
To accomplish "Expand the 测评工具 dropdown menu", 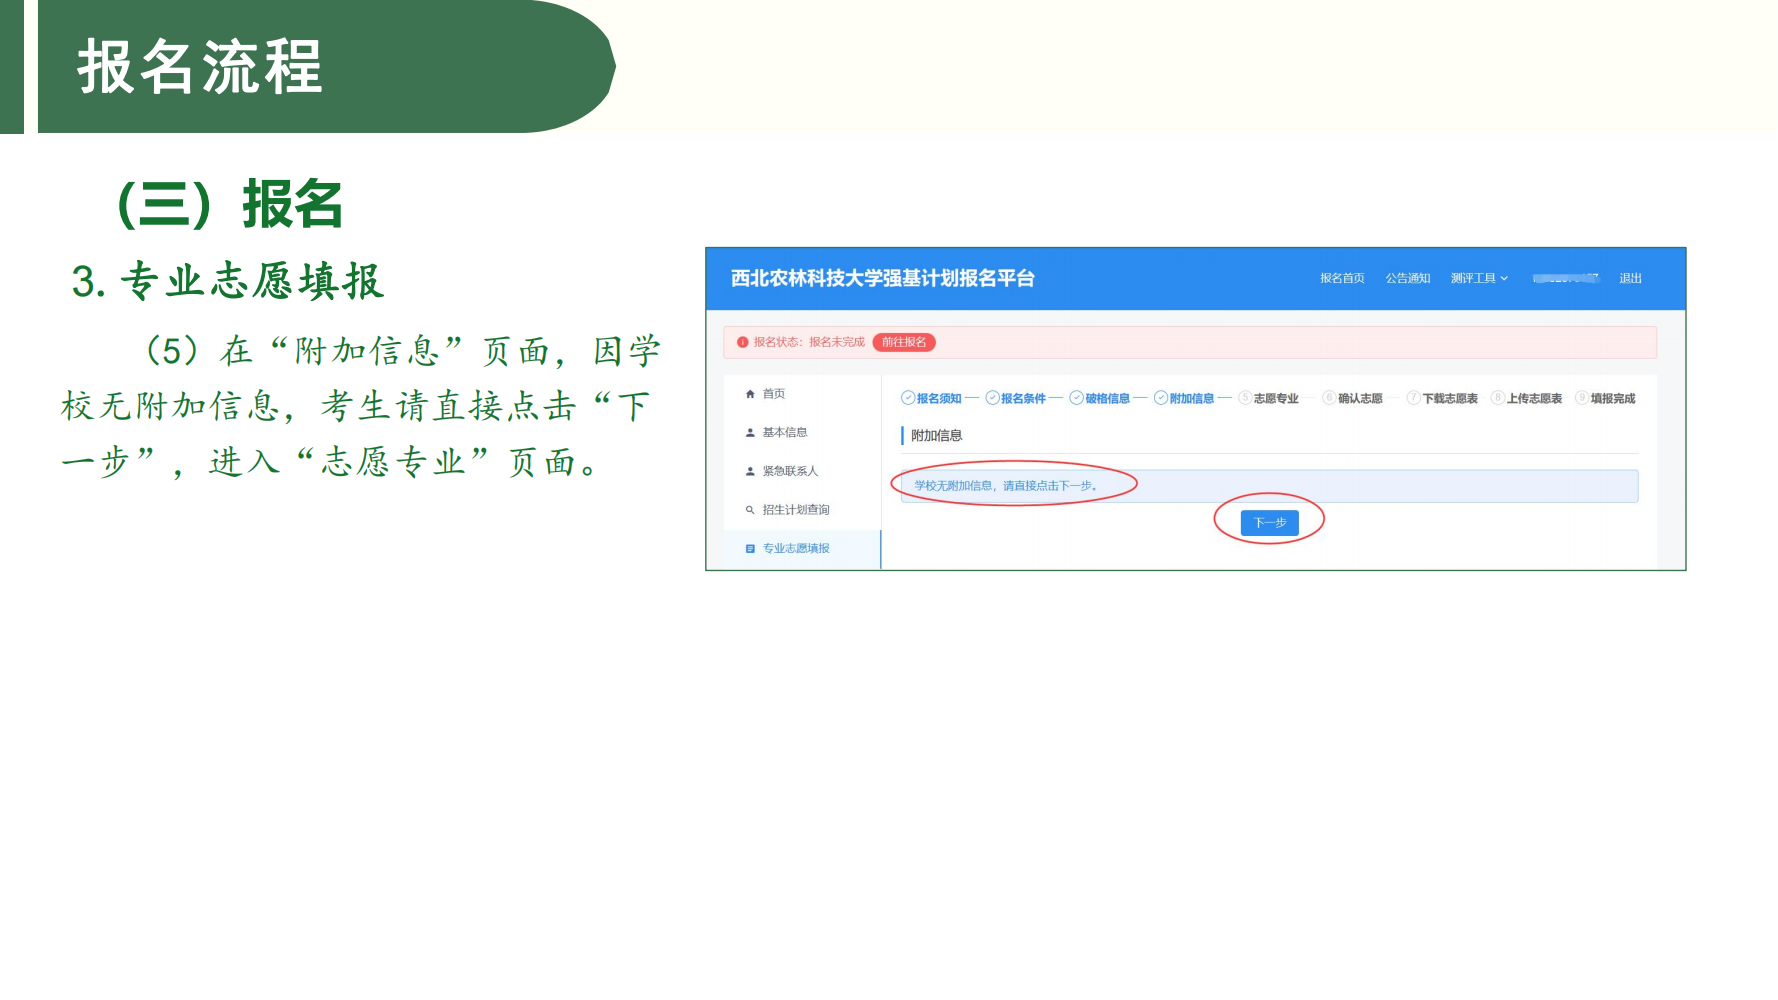I will pos(1478,278).
